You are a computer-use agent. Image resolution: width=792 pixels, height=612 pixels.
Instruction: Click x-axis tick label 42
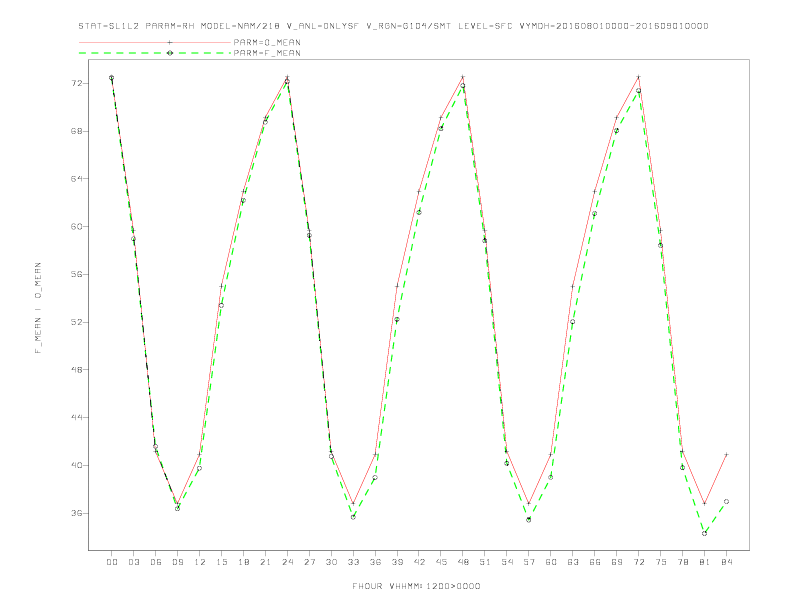(x=419, y=562)
